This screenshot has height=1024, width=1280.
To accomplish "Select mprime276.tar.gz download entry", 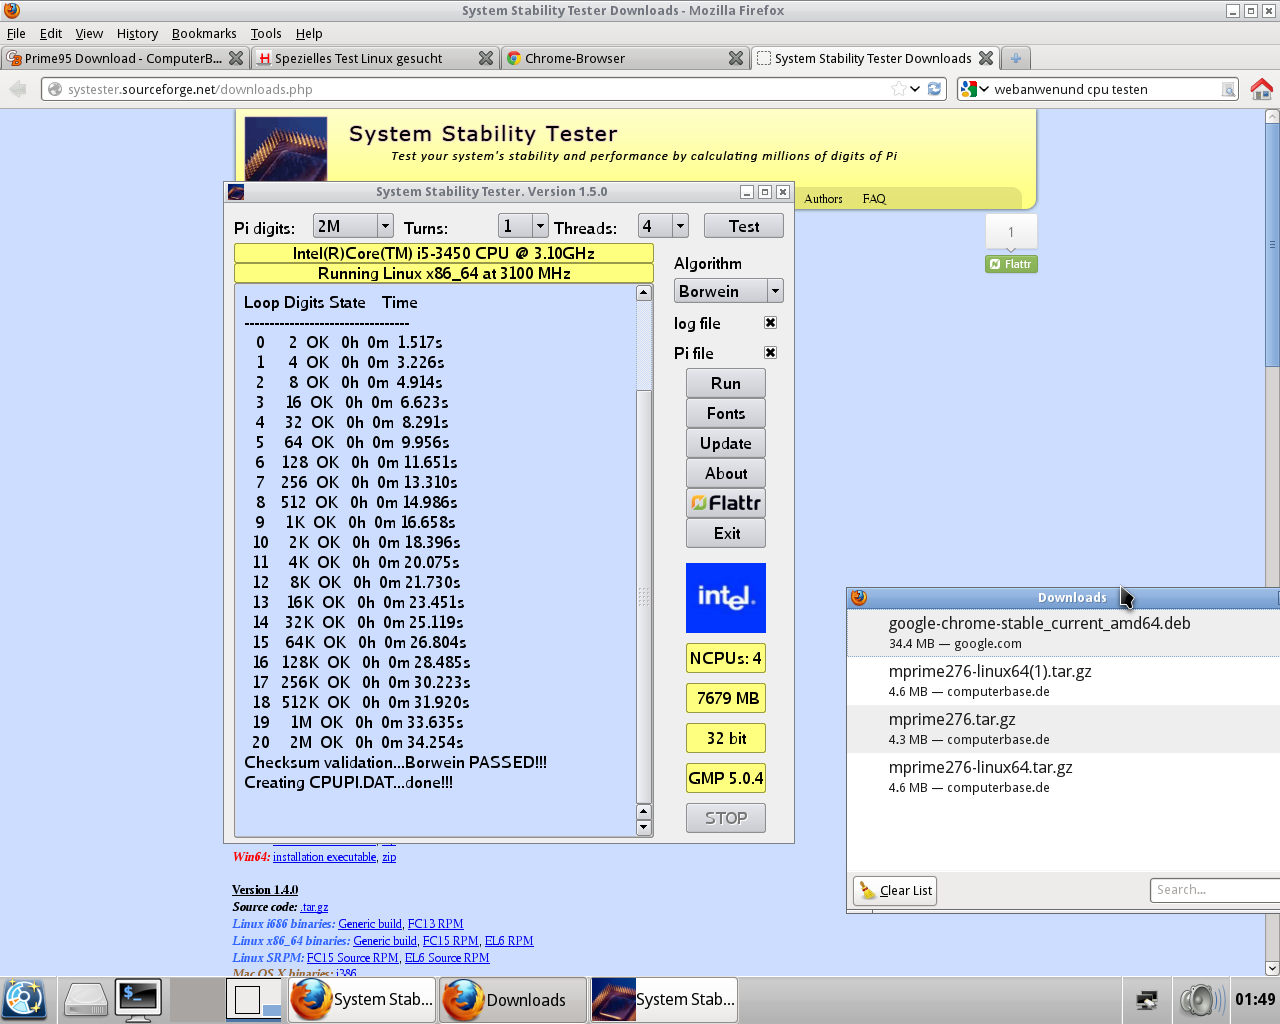I will coord(1063,728).
